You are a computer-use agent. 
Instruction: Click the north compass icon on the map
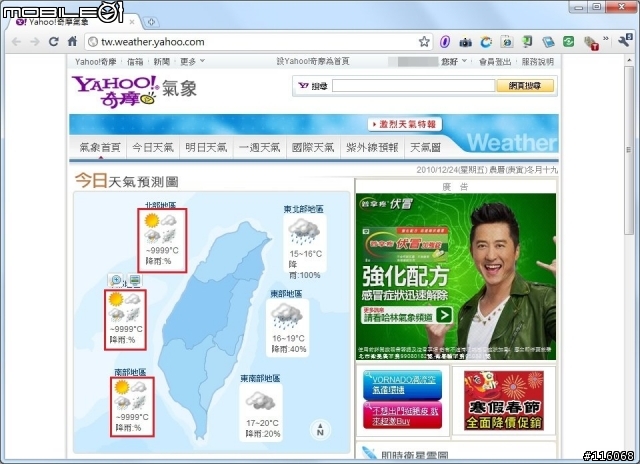click(320, 429)
